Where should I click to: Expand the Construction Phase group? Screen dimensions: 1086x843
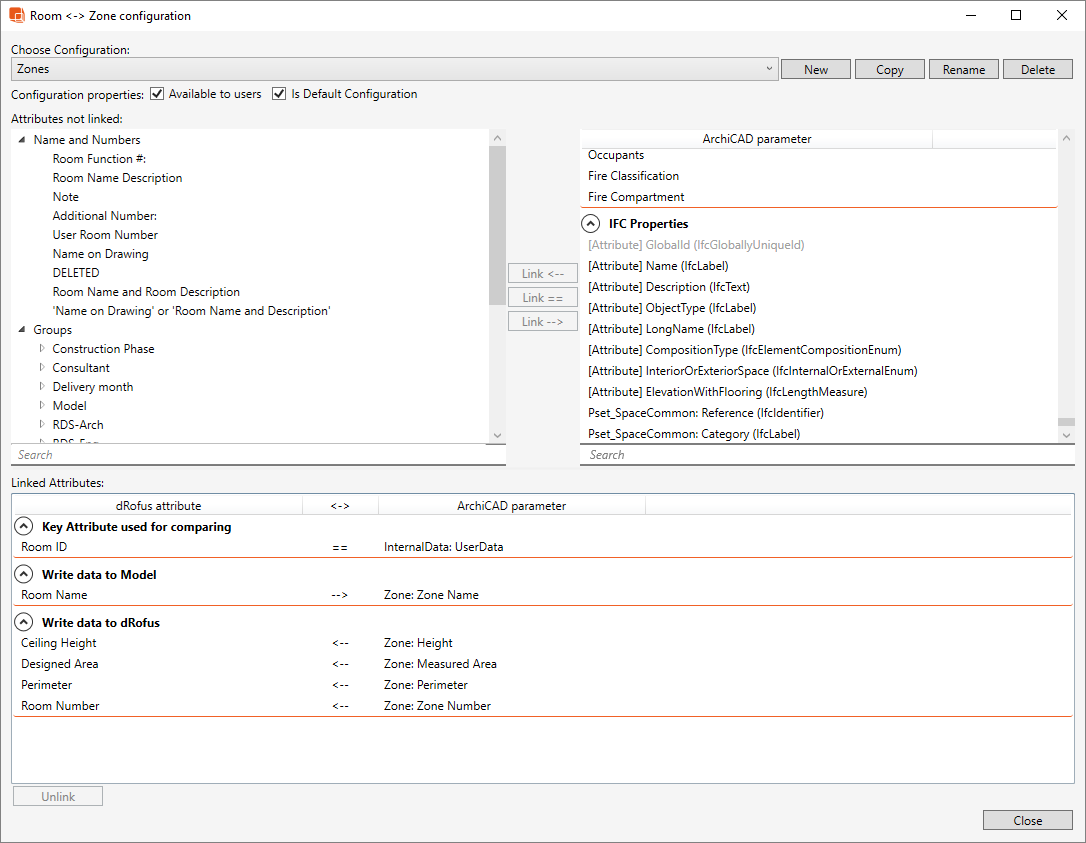click(40, 348)
